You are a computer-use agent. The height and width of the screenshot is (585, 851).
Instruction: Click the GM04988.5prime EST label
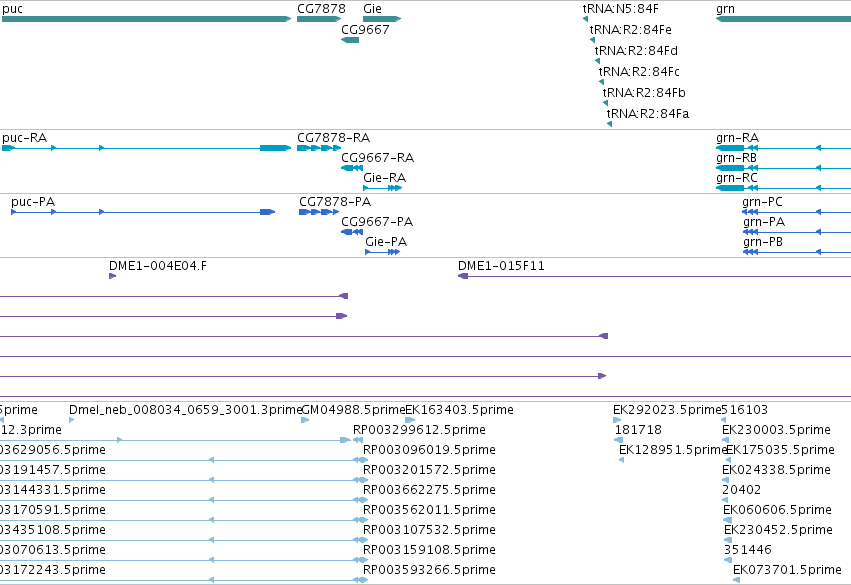tap(353, 410)
